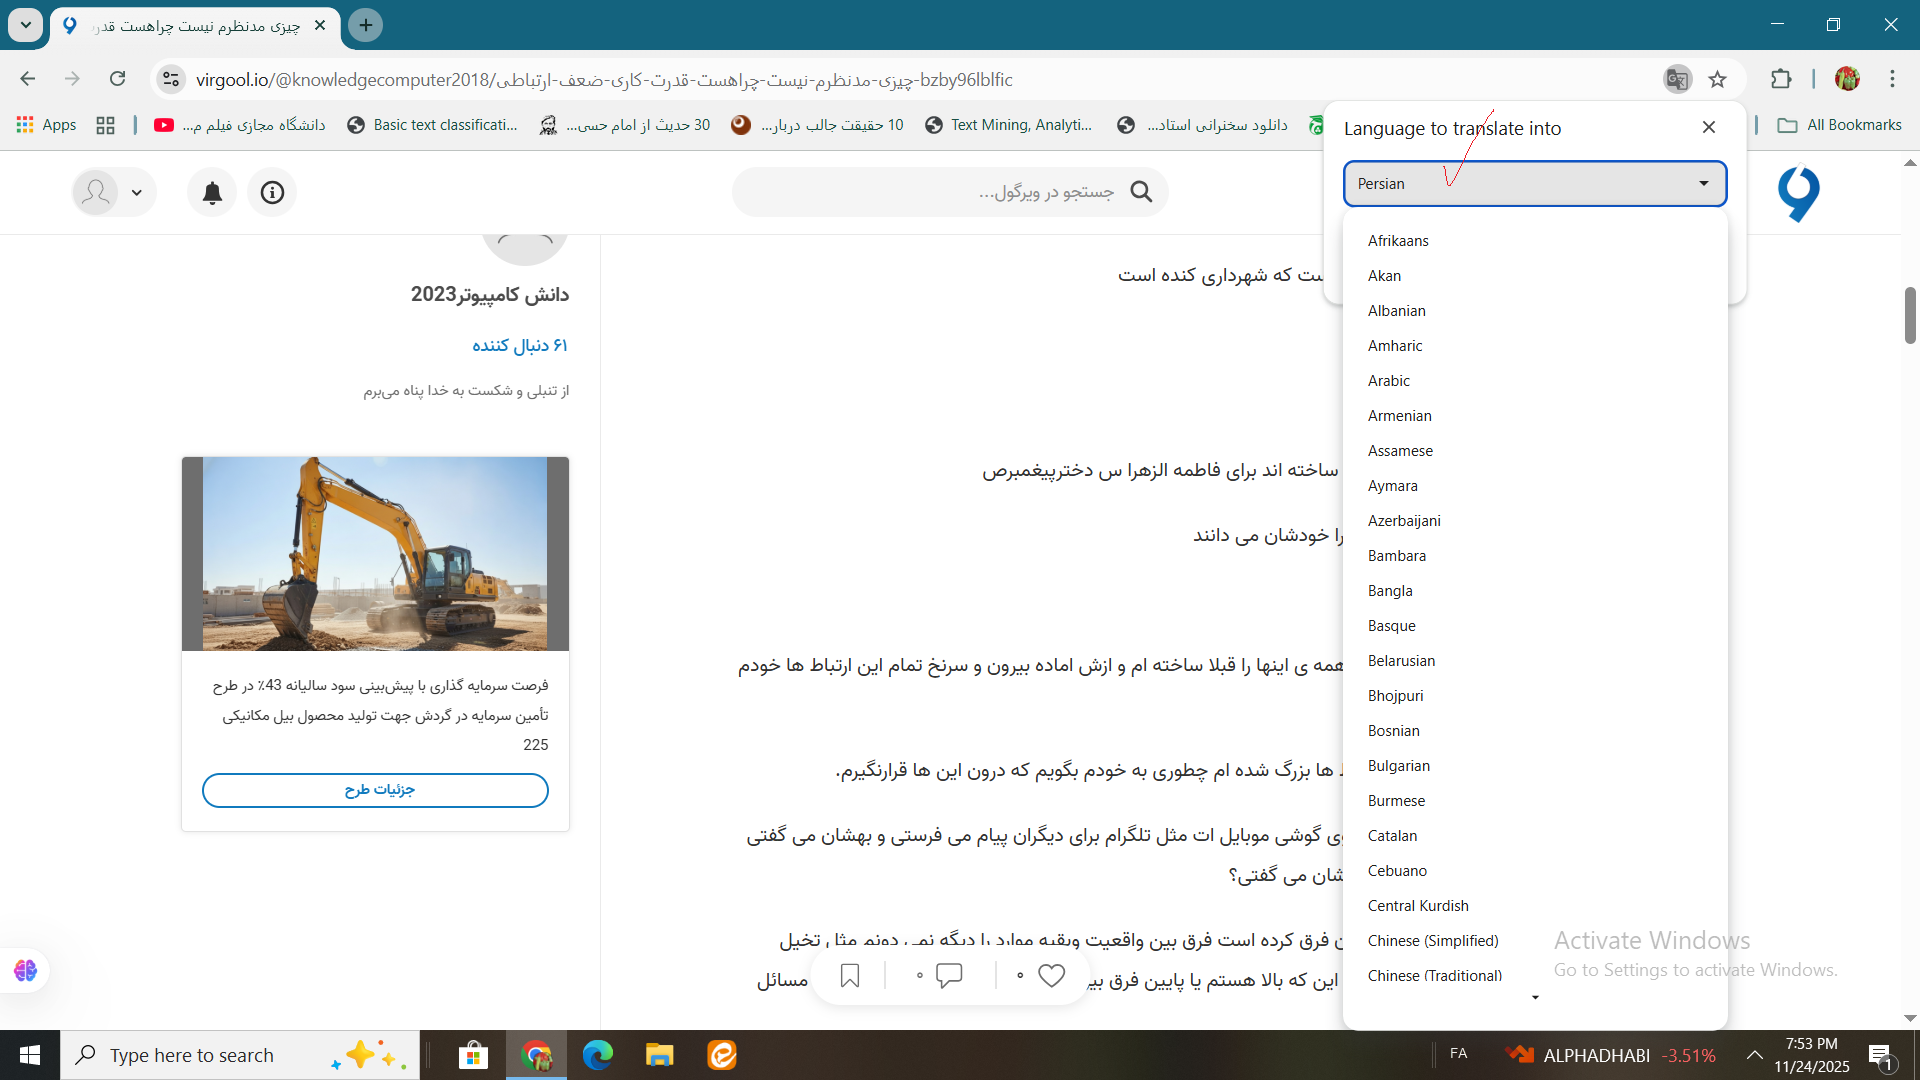Screen dimensions: 1920x1080
Task: Expand the user profile avatar menu
Action: [x=113, y=192]
